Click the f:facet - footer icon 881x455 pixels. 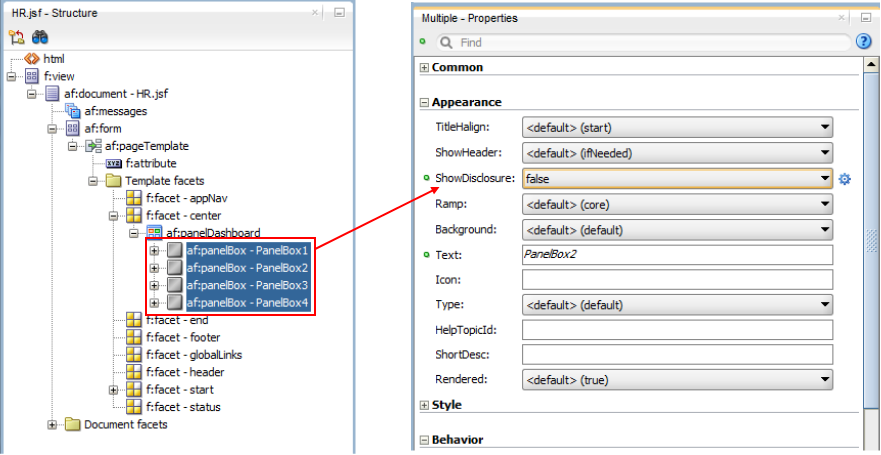(x=134, y=338)
